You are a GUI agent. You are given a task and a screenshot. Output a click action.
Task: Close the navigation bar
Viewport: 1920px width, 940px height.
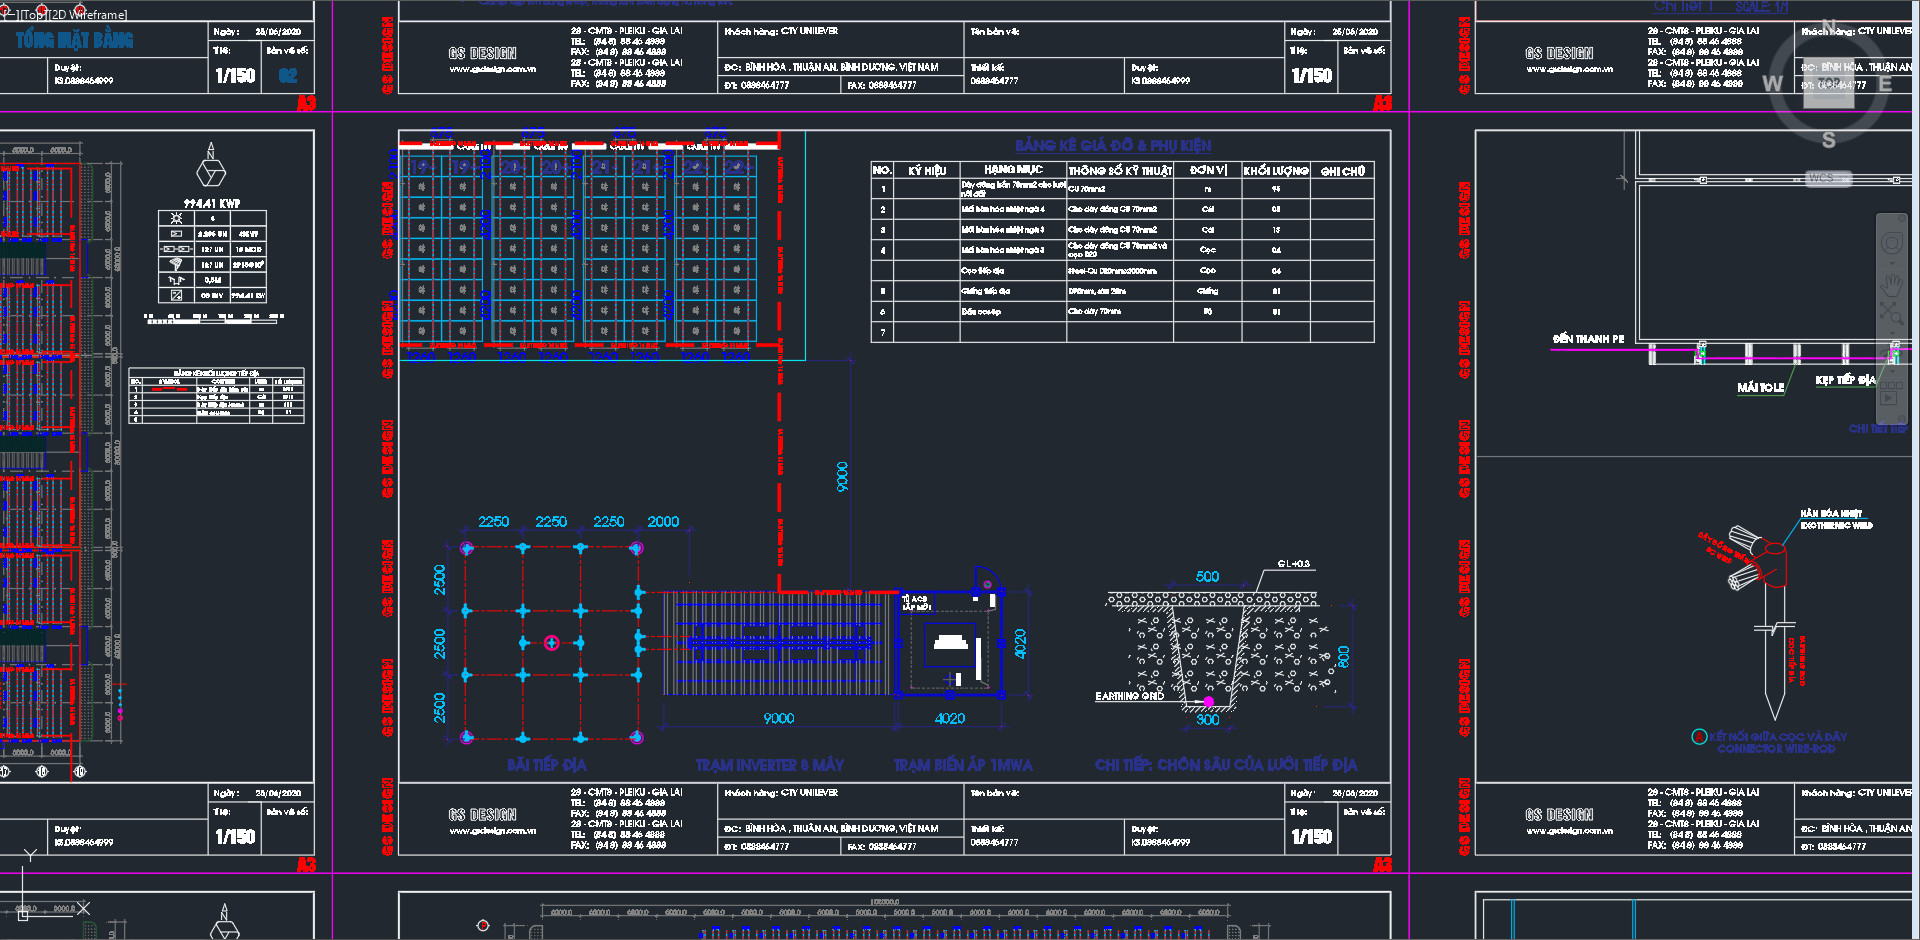click(x=1900, y=220)
